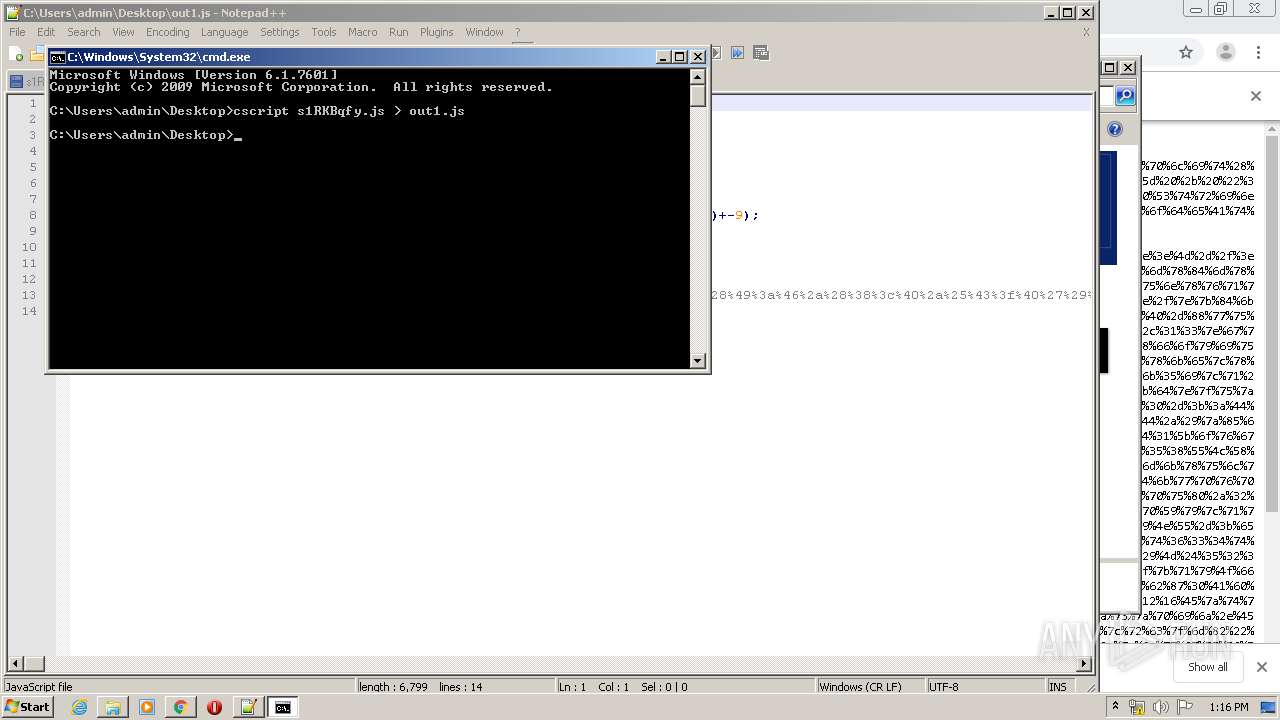Show hidden system tray icons arrow

(x=1115, y=706)
